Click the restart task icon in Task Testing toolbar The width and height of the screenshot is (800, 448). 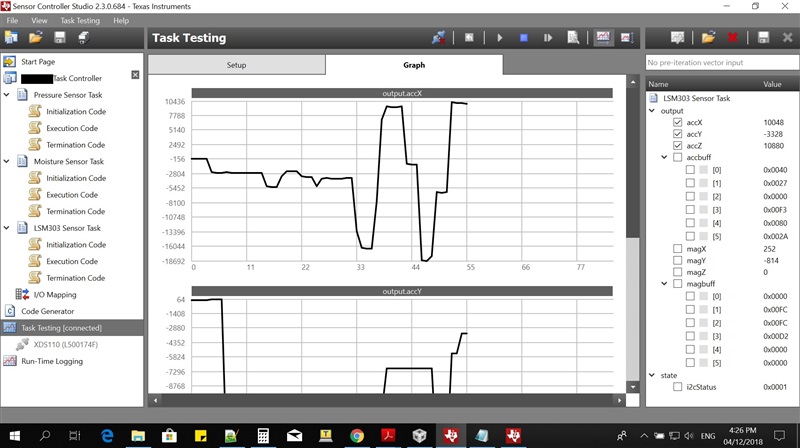pyautogui.click(x=469, y=38)
